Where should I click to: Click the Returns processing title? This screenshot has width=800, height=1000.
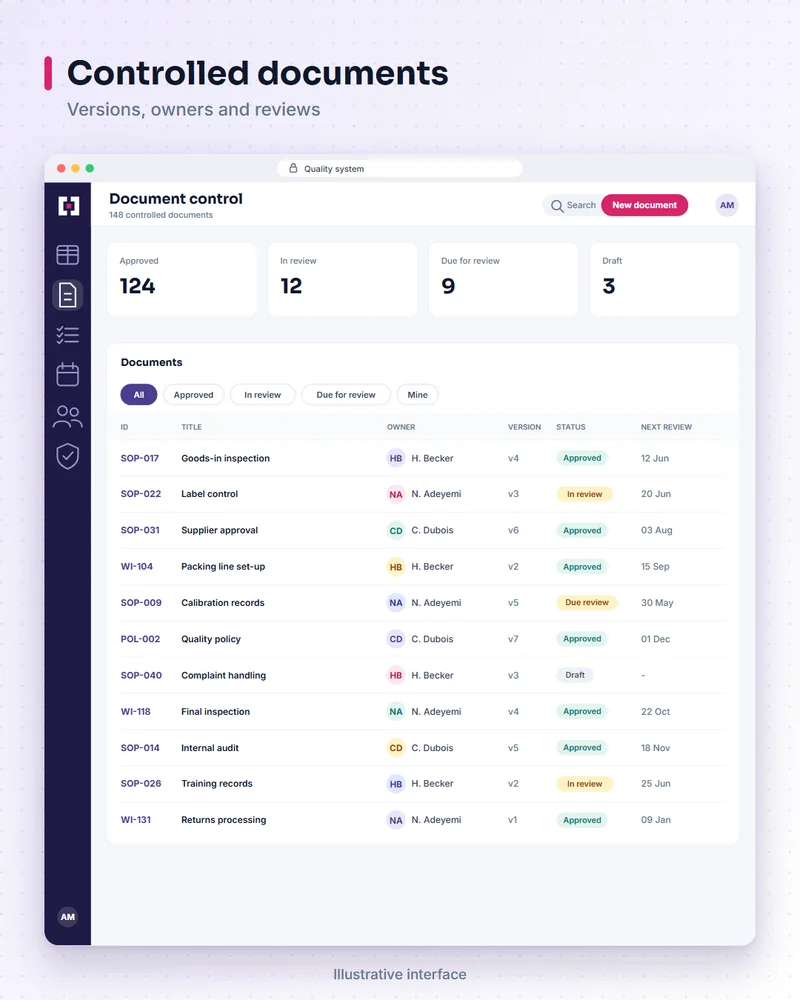[x=223, y=820]
